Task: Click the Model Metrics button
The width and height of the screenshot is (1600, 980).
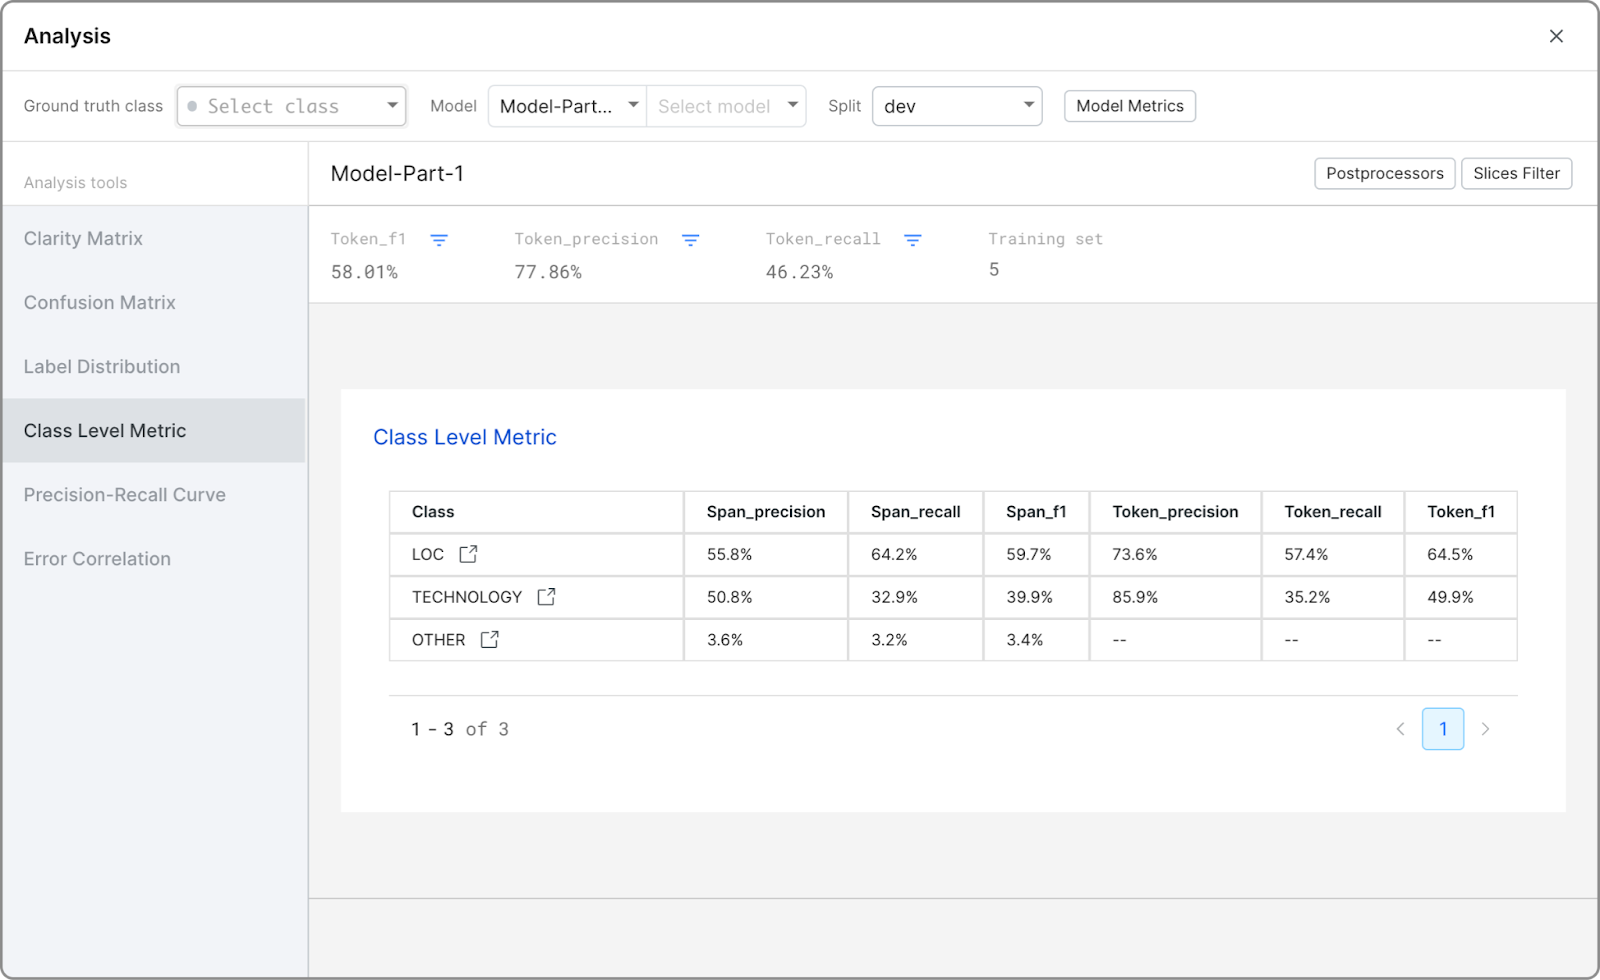Action: point(1130,106)
